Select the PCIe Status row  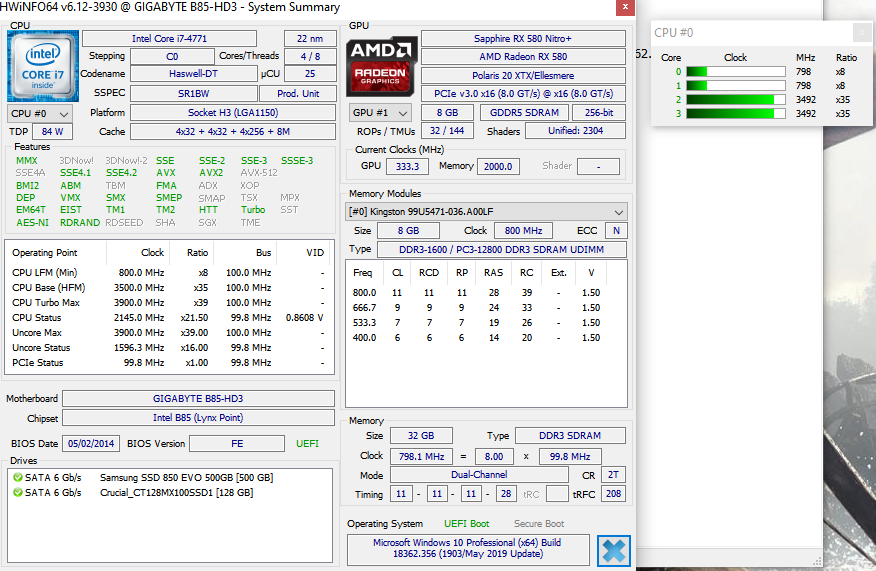click(x=168, y=363)
